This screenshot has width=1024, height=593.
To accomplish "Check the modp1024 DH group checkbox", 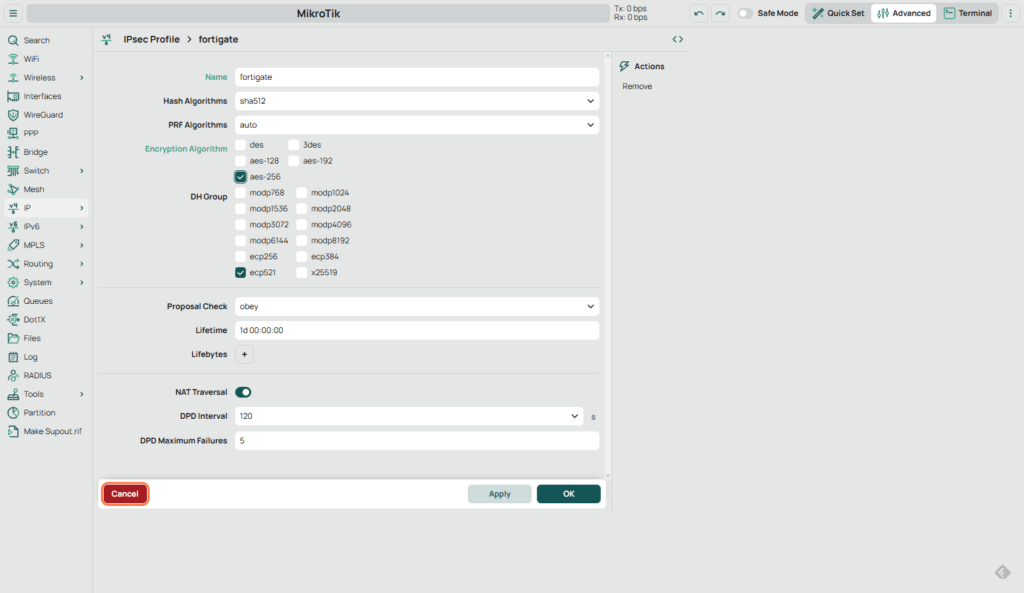I will tap(302, 193).
